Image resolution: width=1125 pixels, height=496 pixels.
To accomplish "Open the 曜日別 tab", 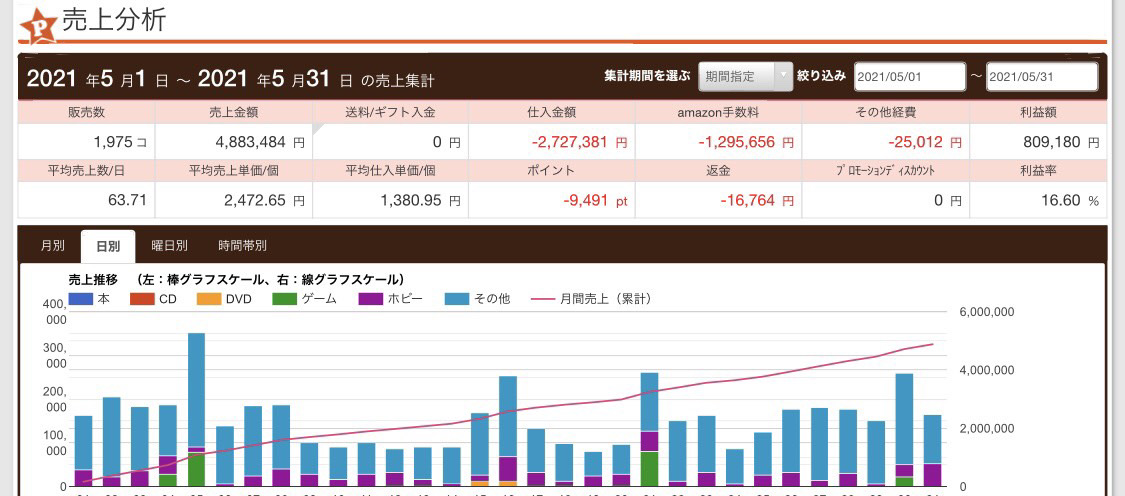I will 169,245.
